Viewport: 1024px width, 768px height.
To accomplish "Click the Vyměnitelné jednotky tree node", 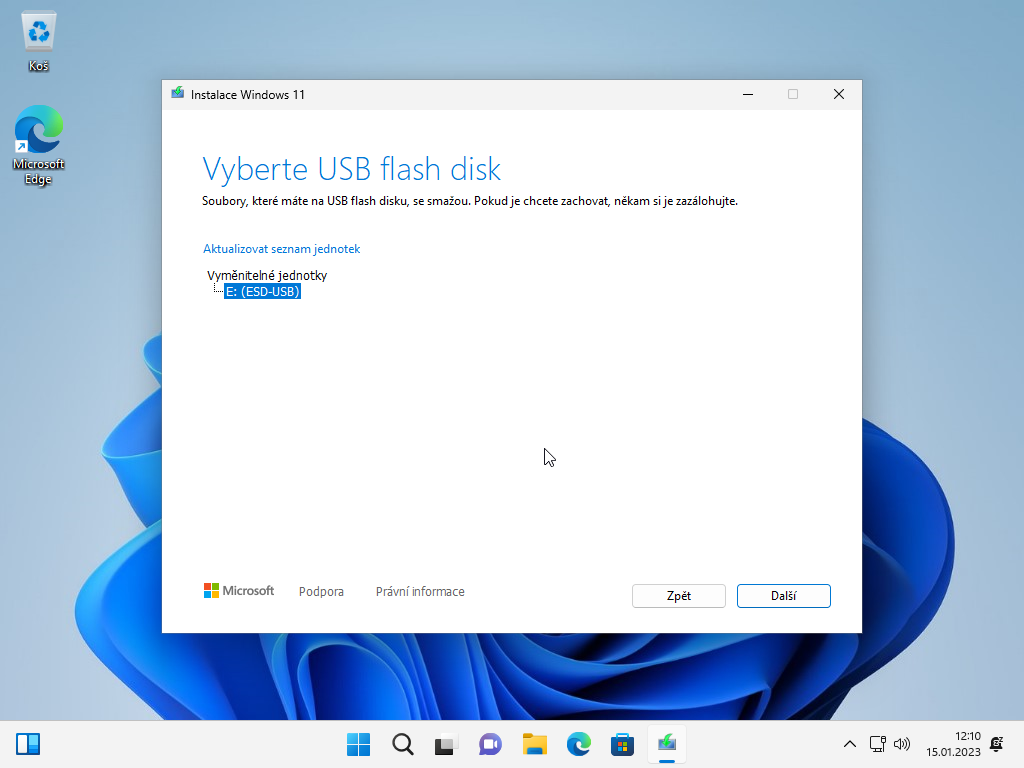I will (x=267, y=275).
